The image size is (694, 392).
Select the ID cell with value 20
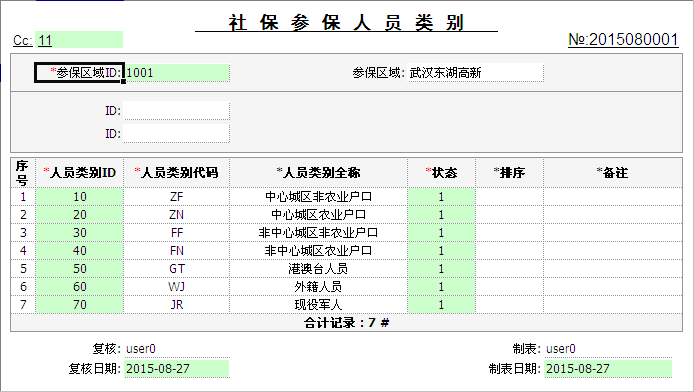tap(80, 215)
